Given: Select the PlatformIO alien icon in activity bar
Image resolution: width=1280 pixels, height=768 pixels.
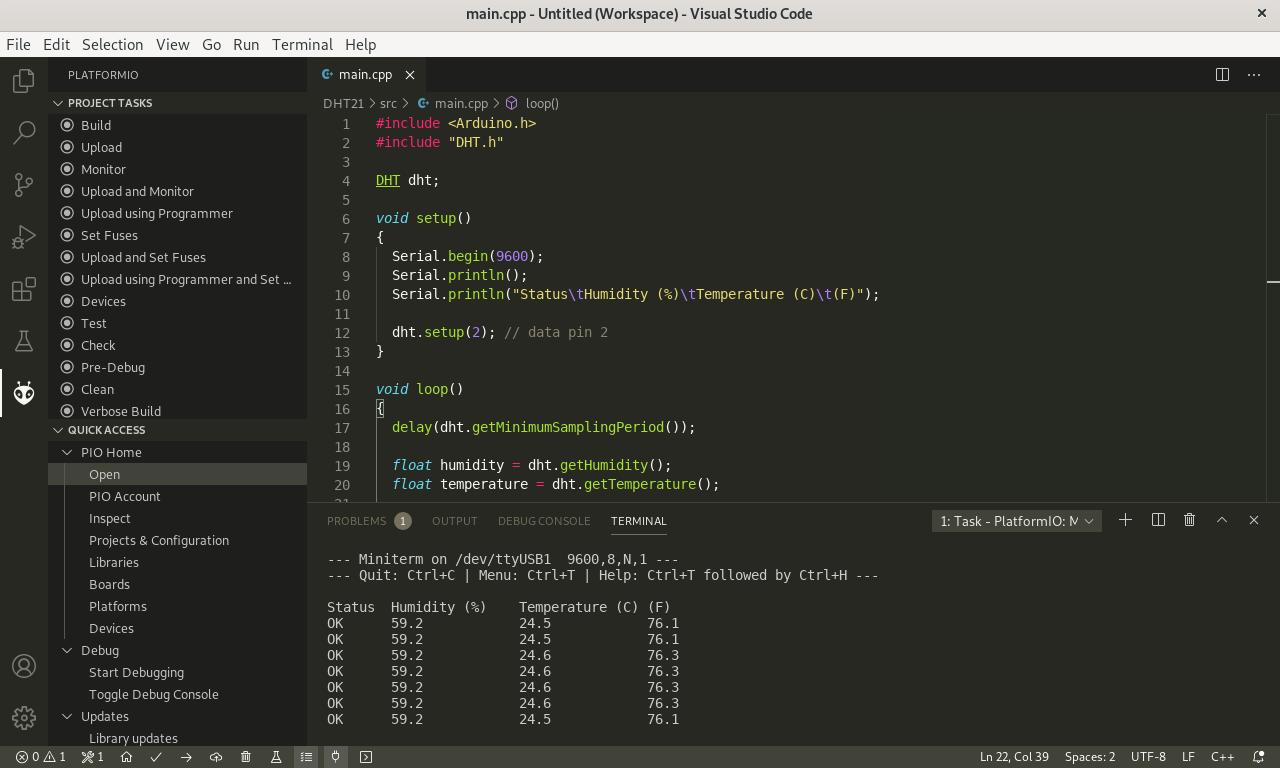Looking at the screenshot, I should 24,393.
